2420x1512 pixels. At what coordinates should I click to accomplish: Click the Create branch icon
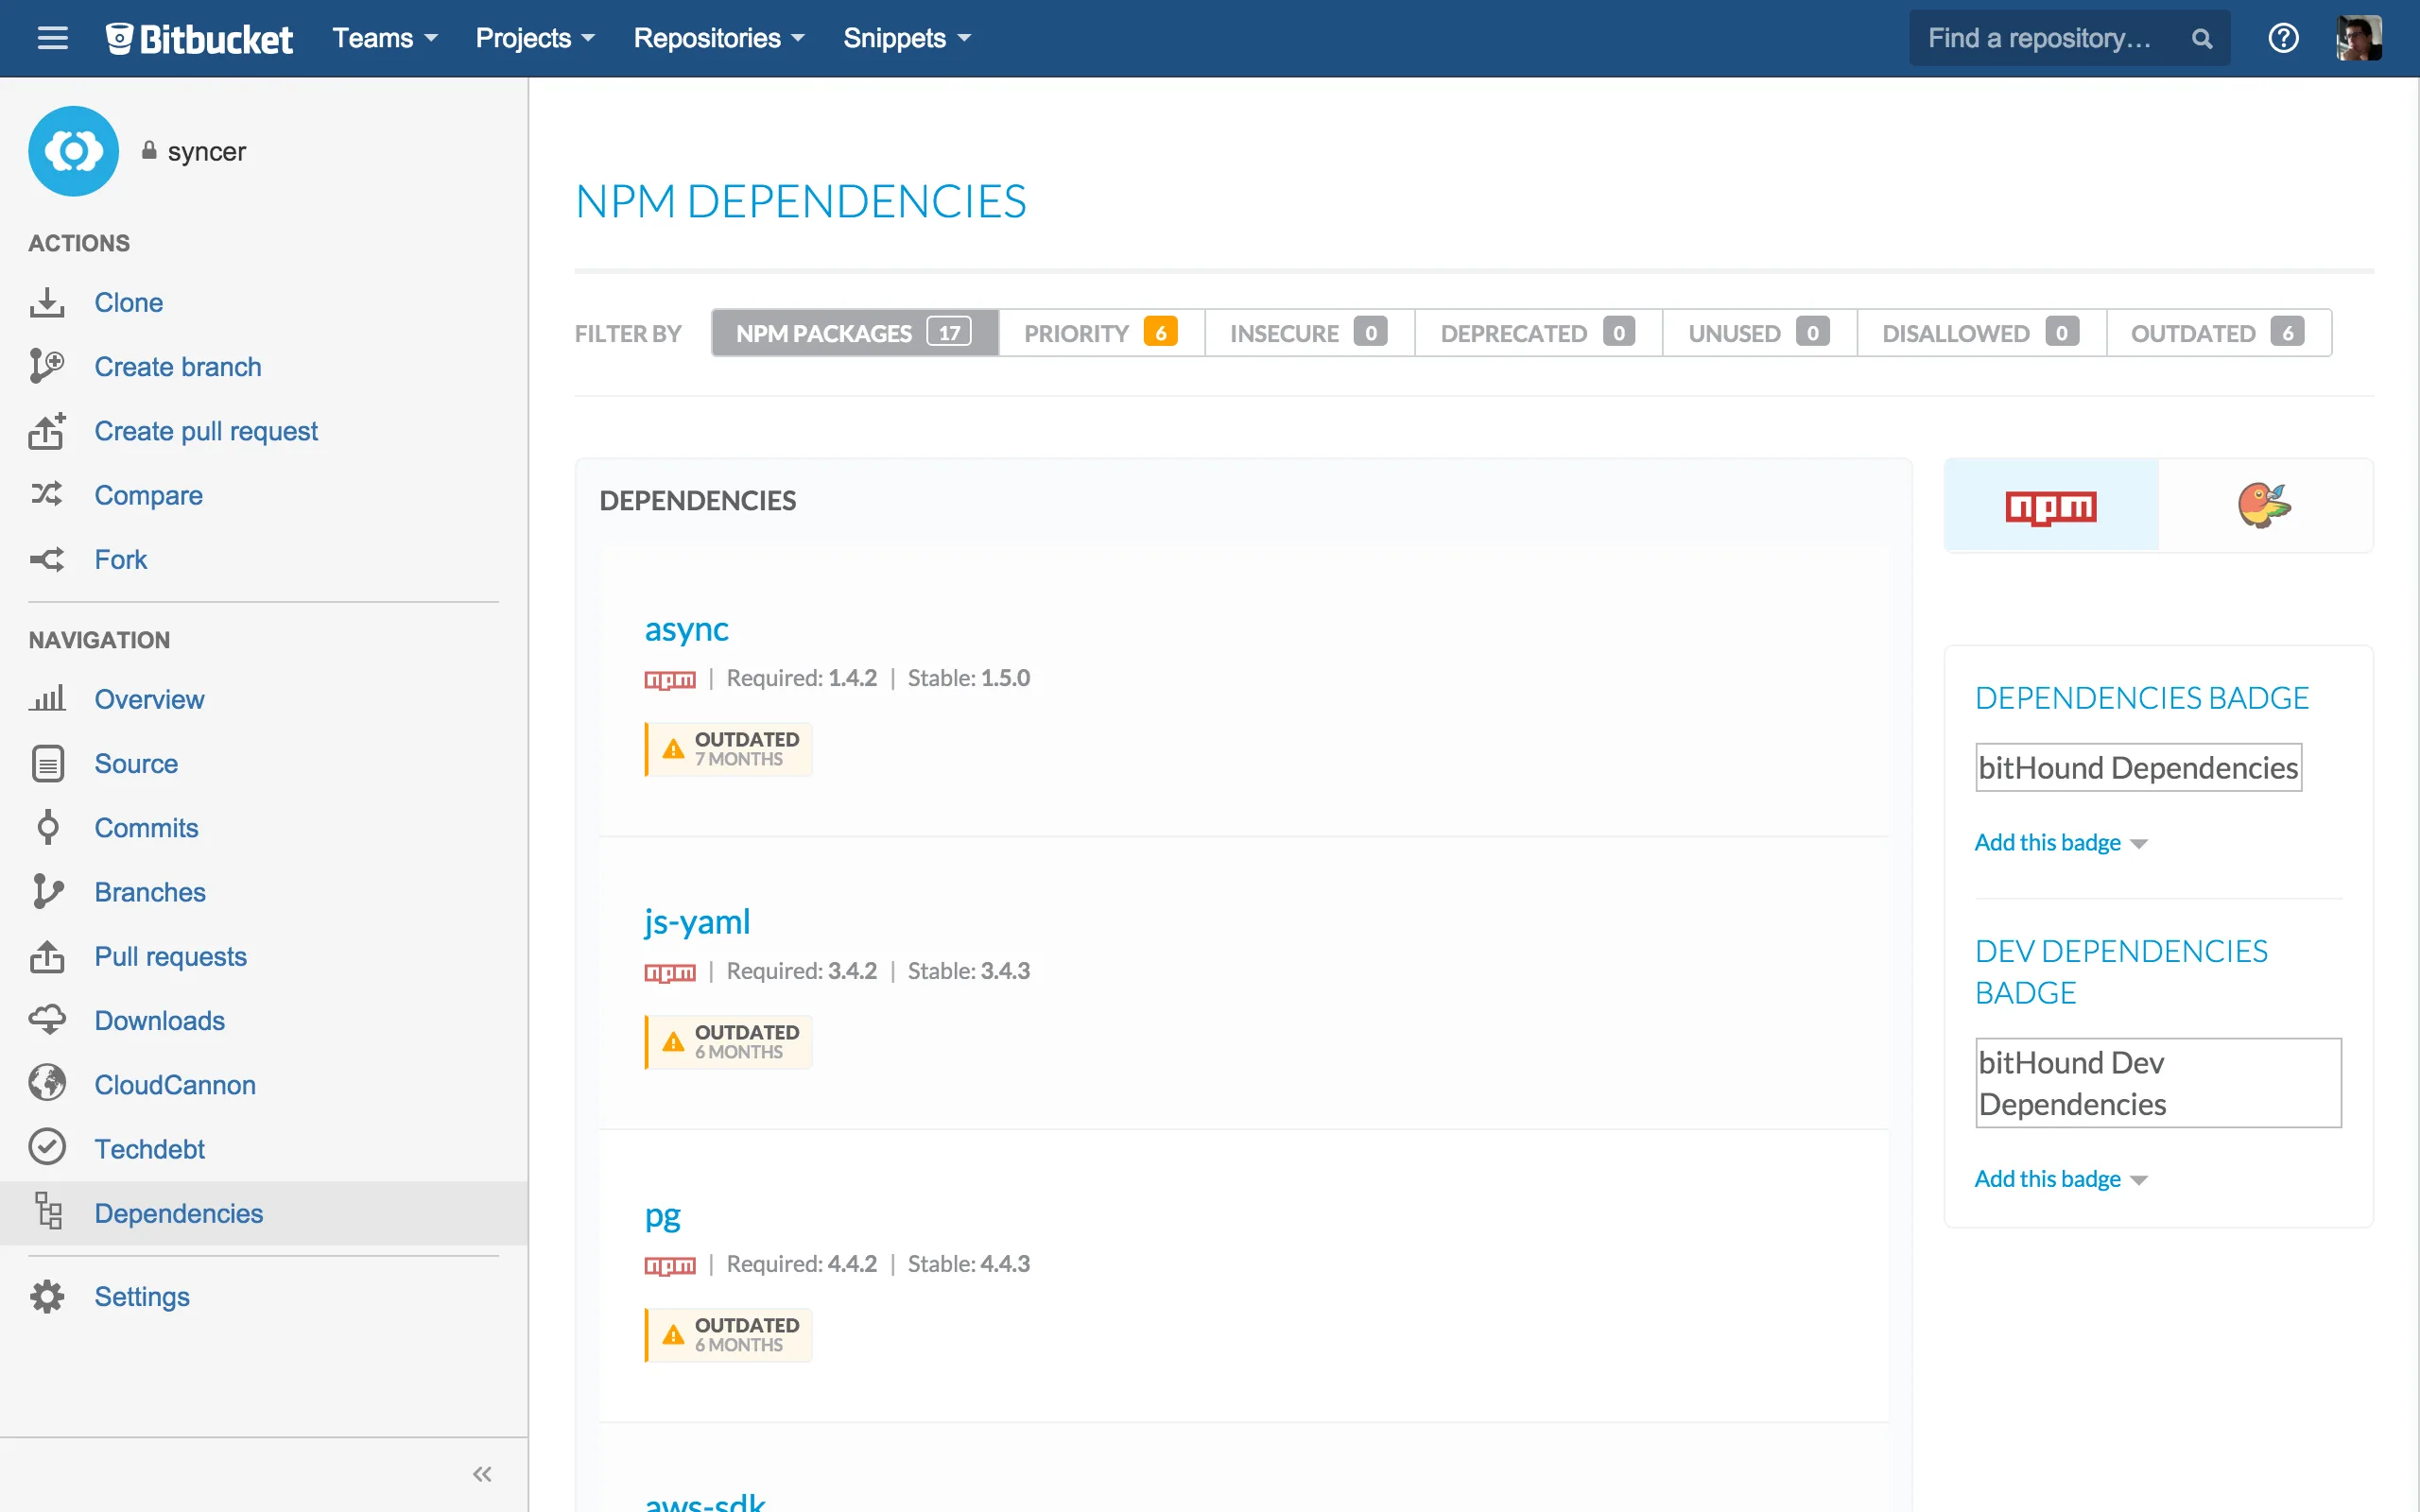[x=47, y=366]
